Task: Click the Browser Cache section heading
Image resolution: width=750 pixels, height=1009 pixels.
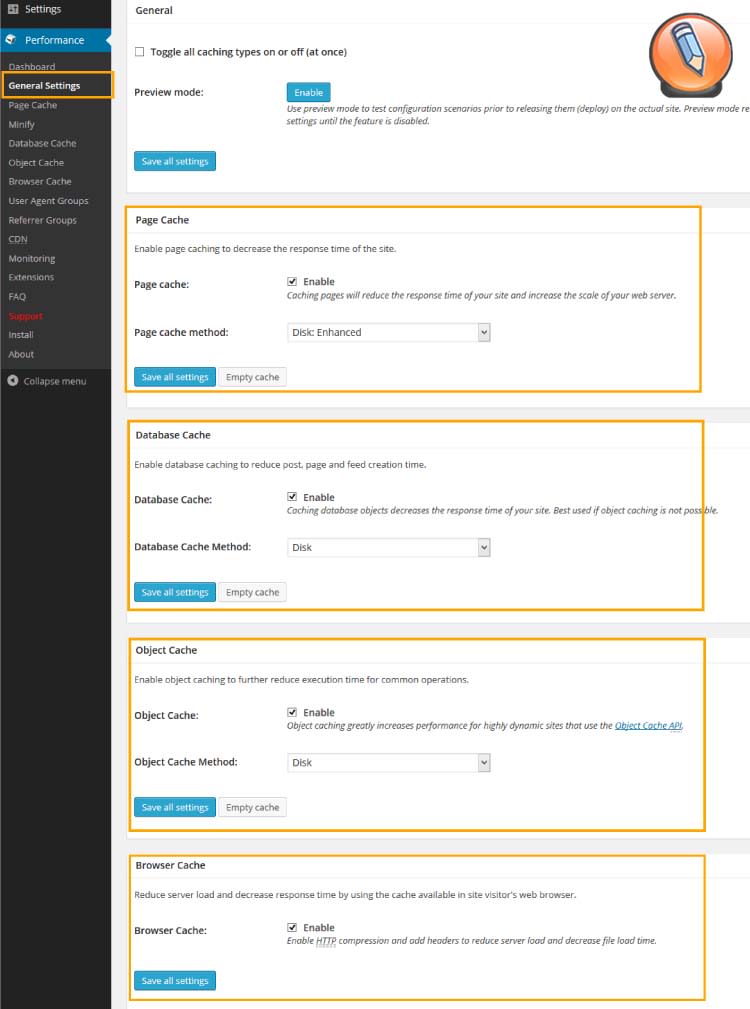Action: (x=170, y=865)
